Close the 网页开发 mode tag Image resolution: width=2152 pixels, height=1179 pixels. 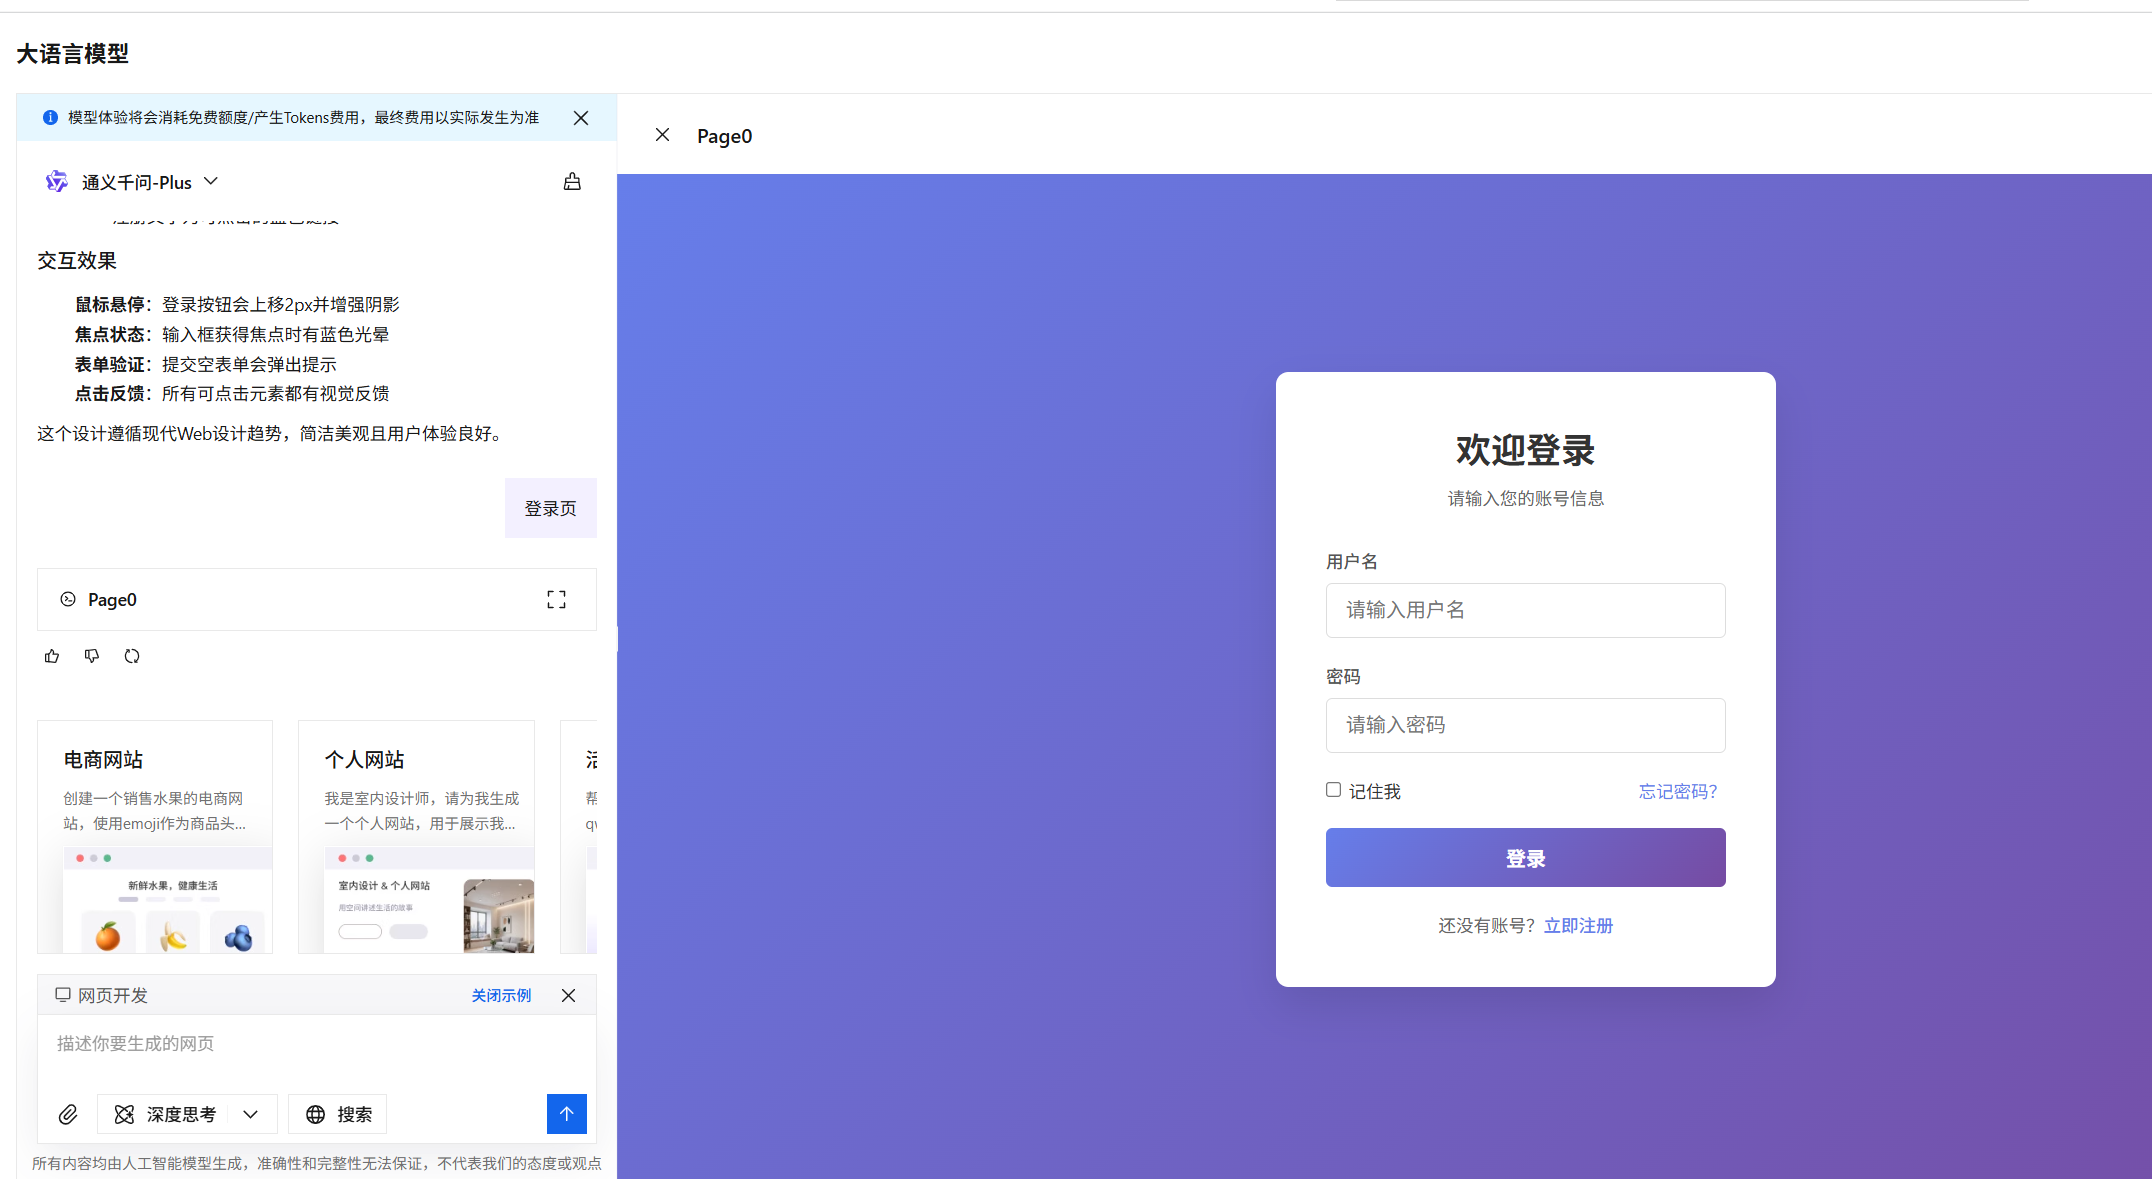point(568,995)
